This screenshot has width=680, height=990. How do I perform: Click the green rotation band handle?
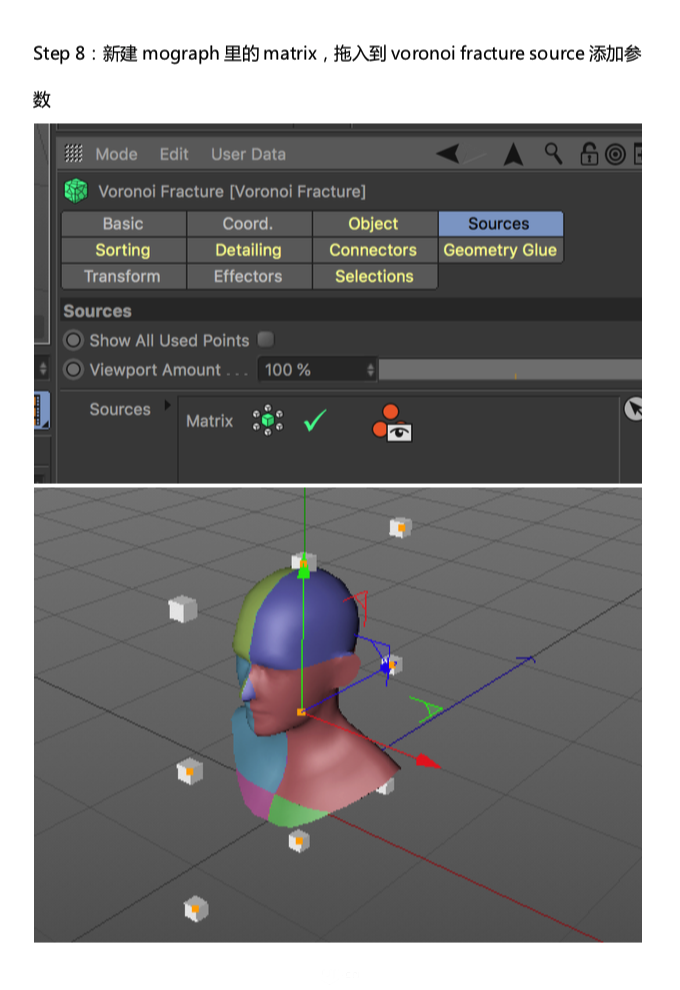(x=427, y=709)
